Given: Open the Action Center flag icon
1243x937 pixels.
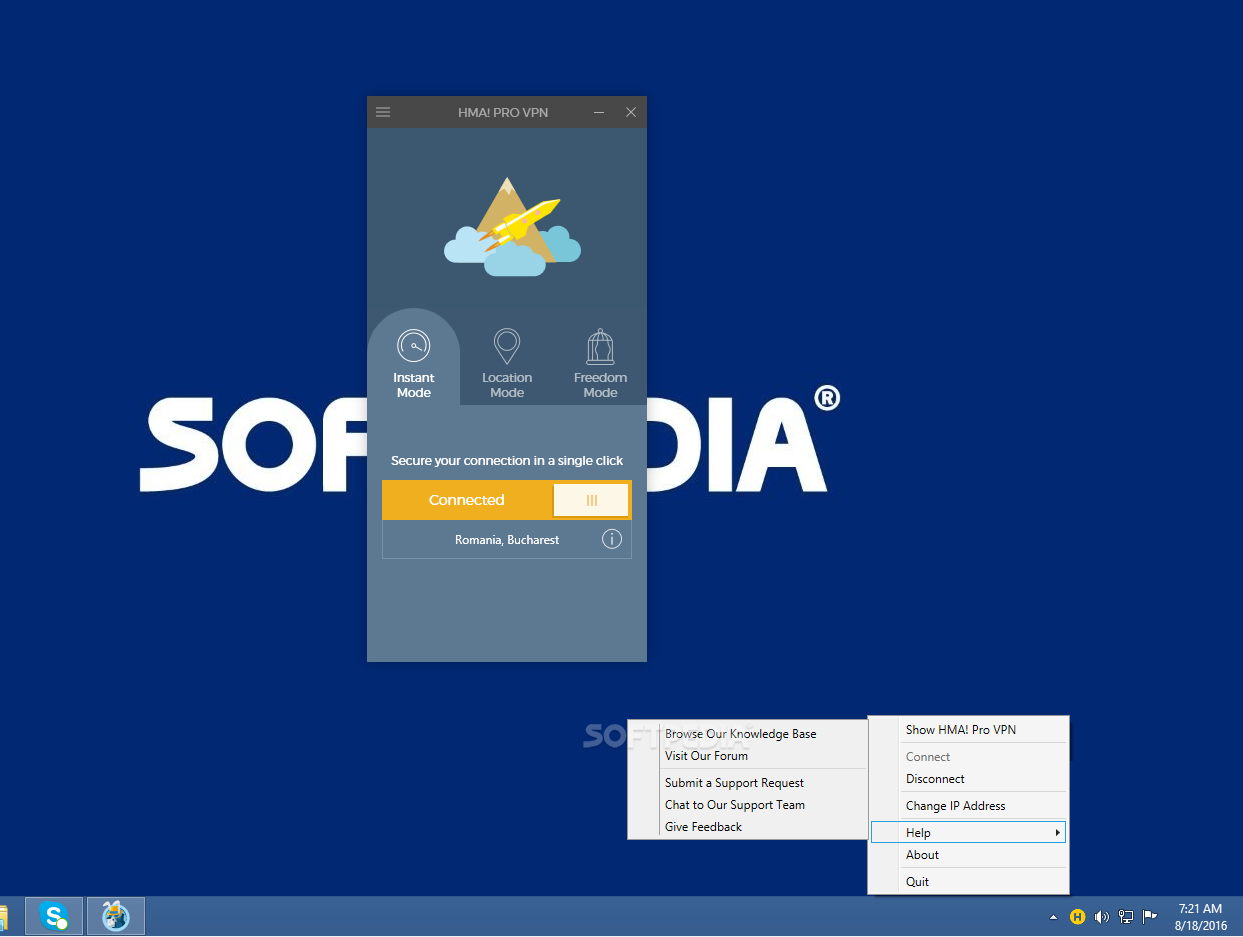Looking at the screenshot, I should tap(1150, 916).
